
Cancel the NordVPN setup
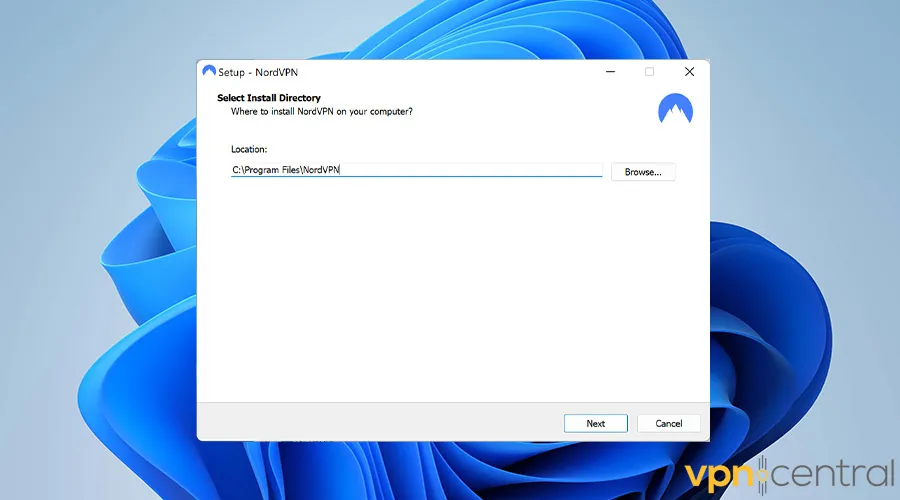tap(668, 423)
